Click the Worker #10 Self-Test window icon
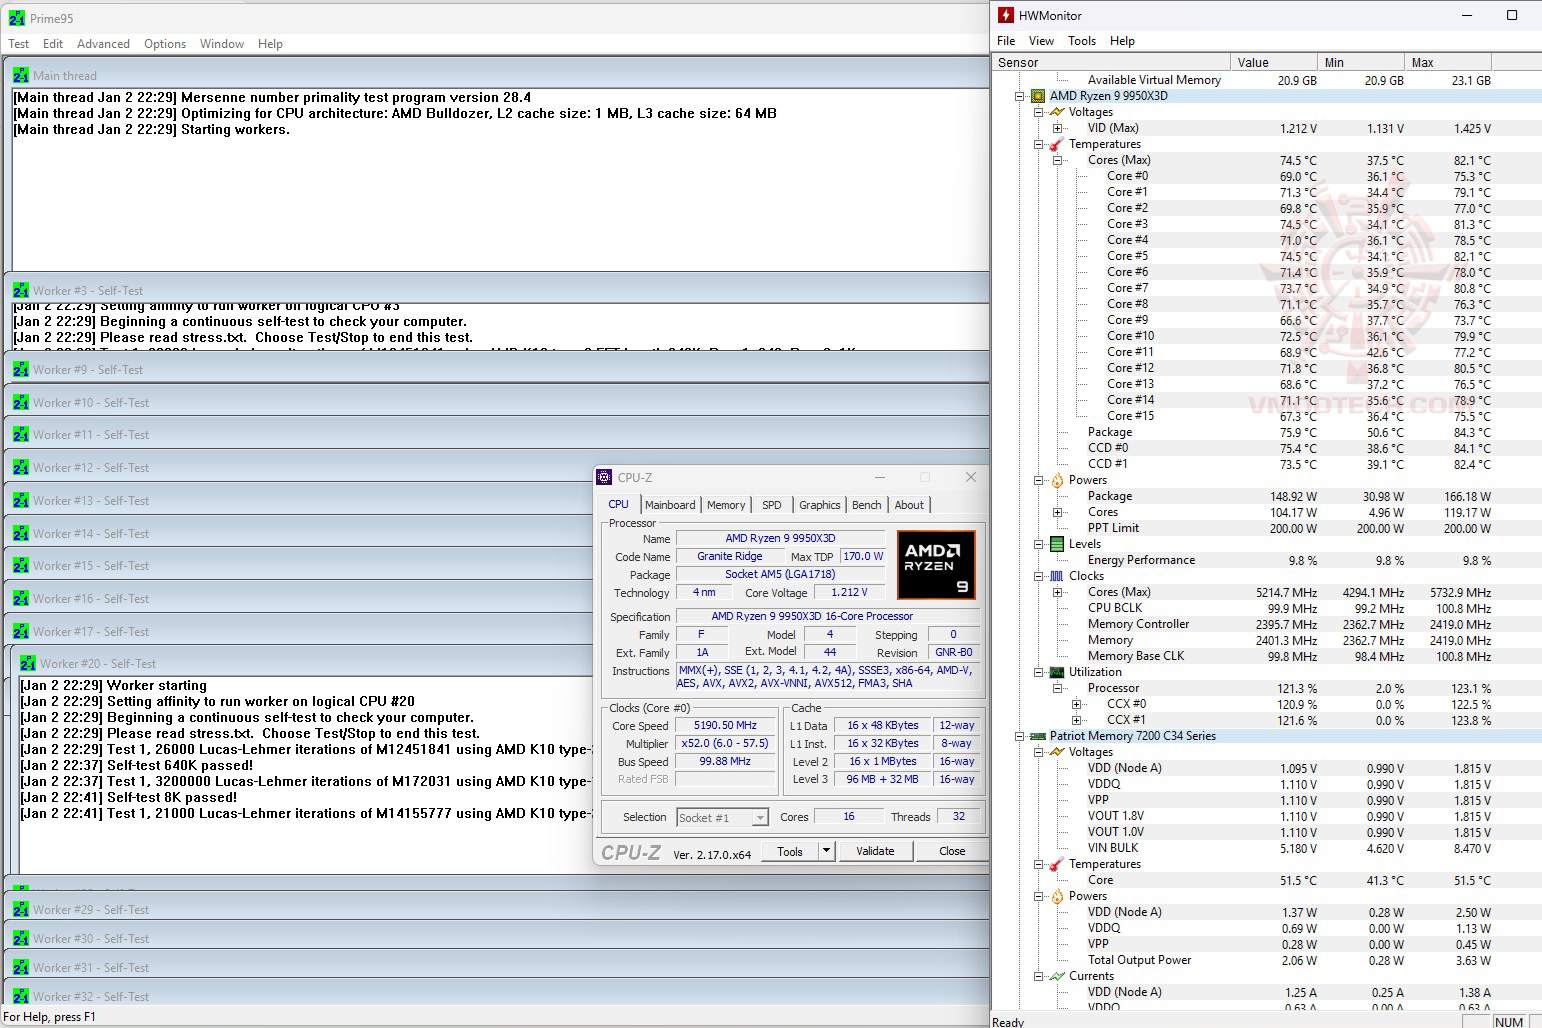 (x=21, y=402)
